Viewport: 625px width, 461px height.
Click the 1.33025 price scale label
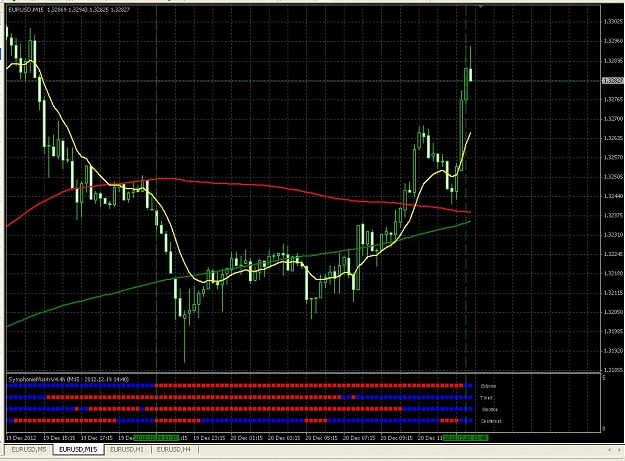[x=613, y=21]
